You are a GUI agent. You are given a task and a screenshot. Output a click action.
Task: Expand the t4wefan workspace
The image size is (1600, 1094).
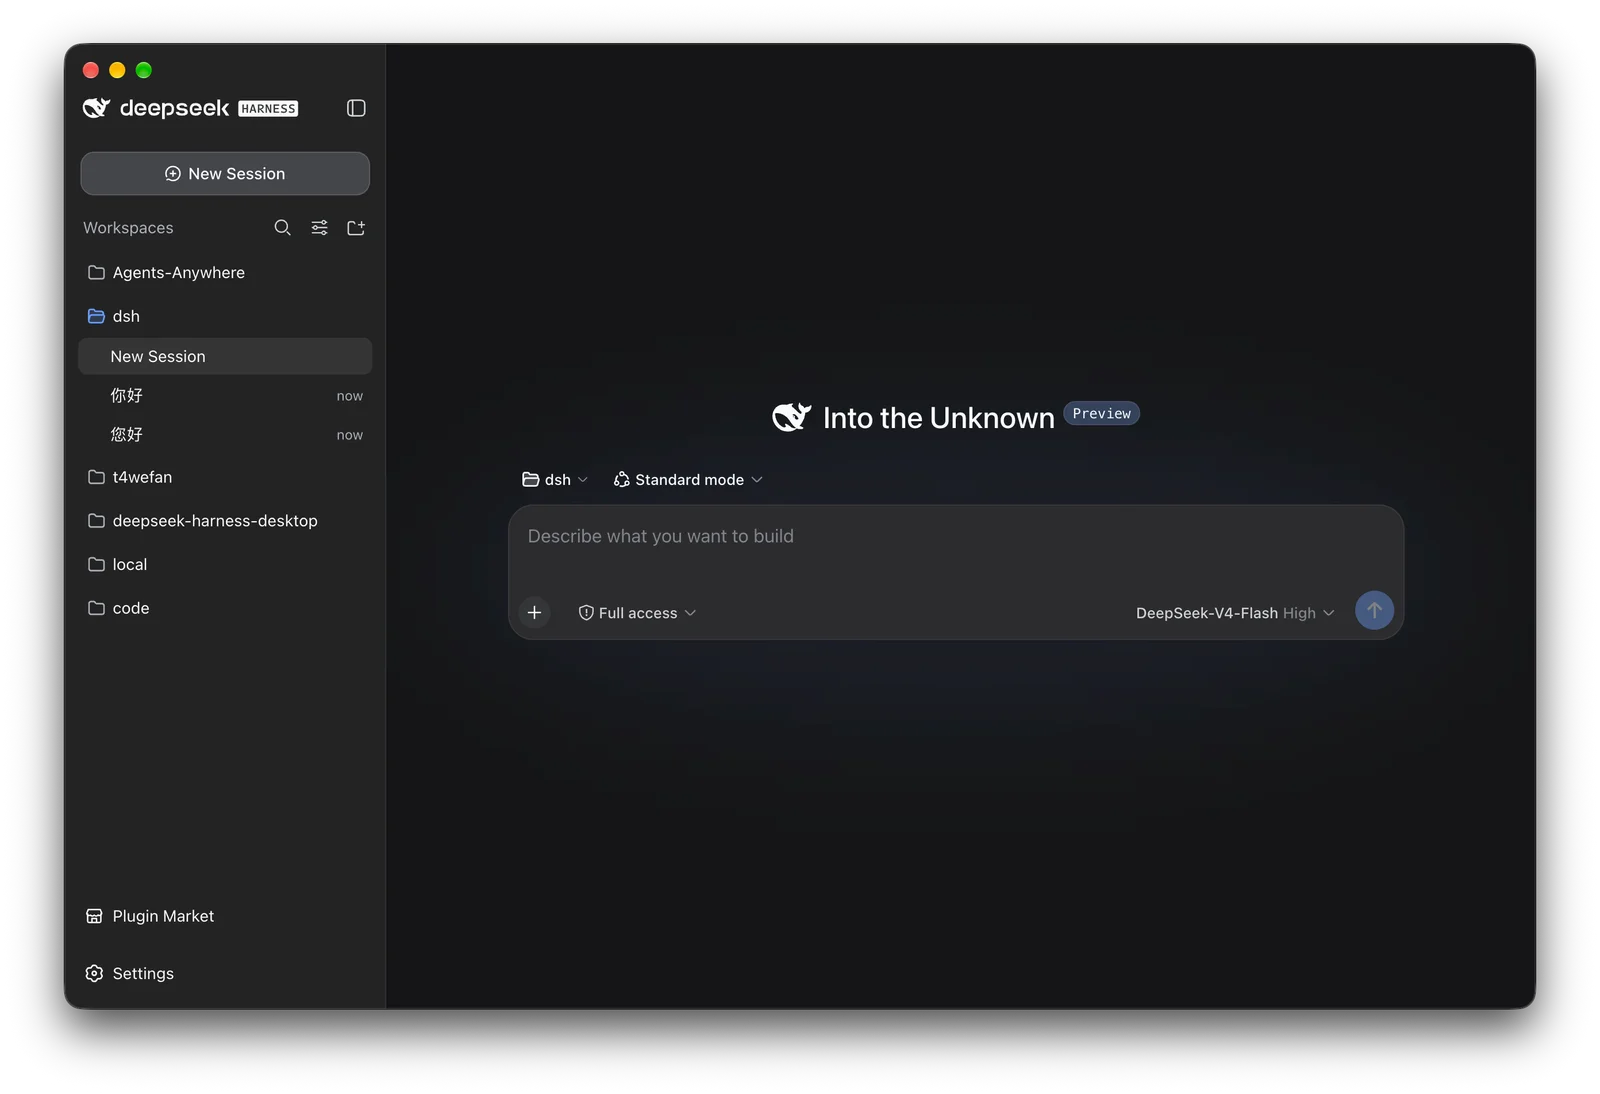click(225, 477)
